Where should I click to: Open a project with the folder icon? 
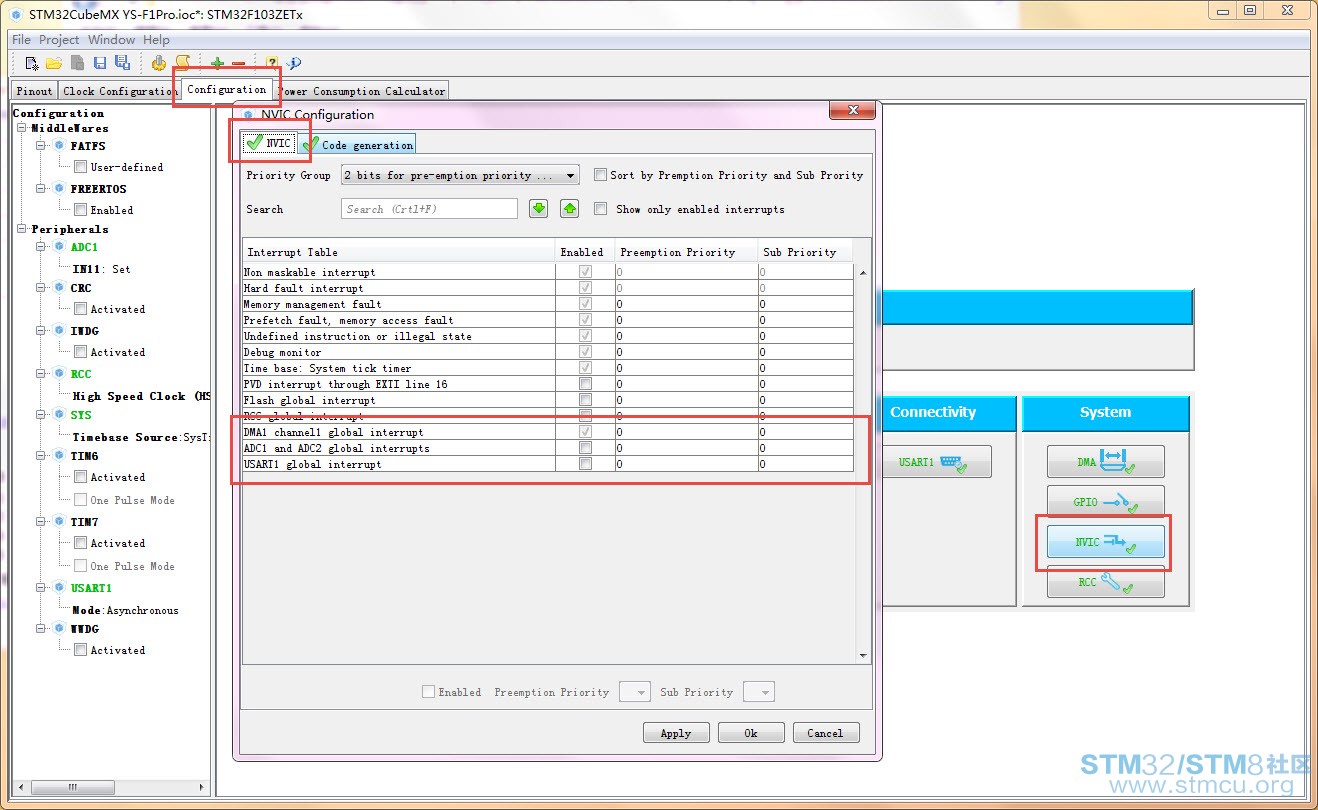tap(54, 63)
